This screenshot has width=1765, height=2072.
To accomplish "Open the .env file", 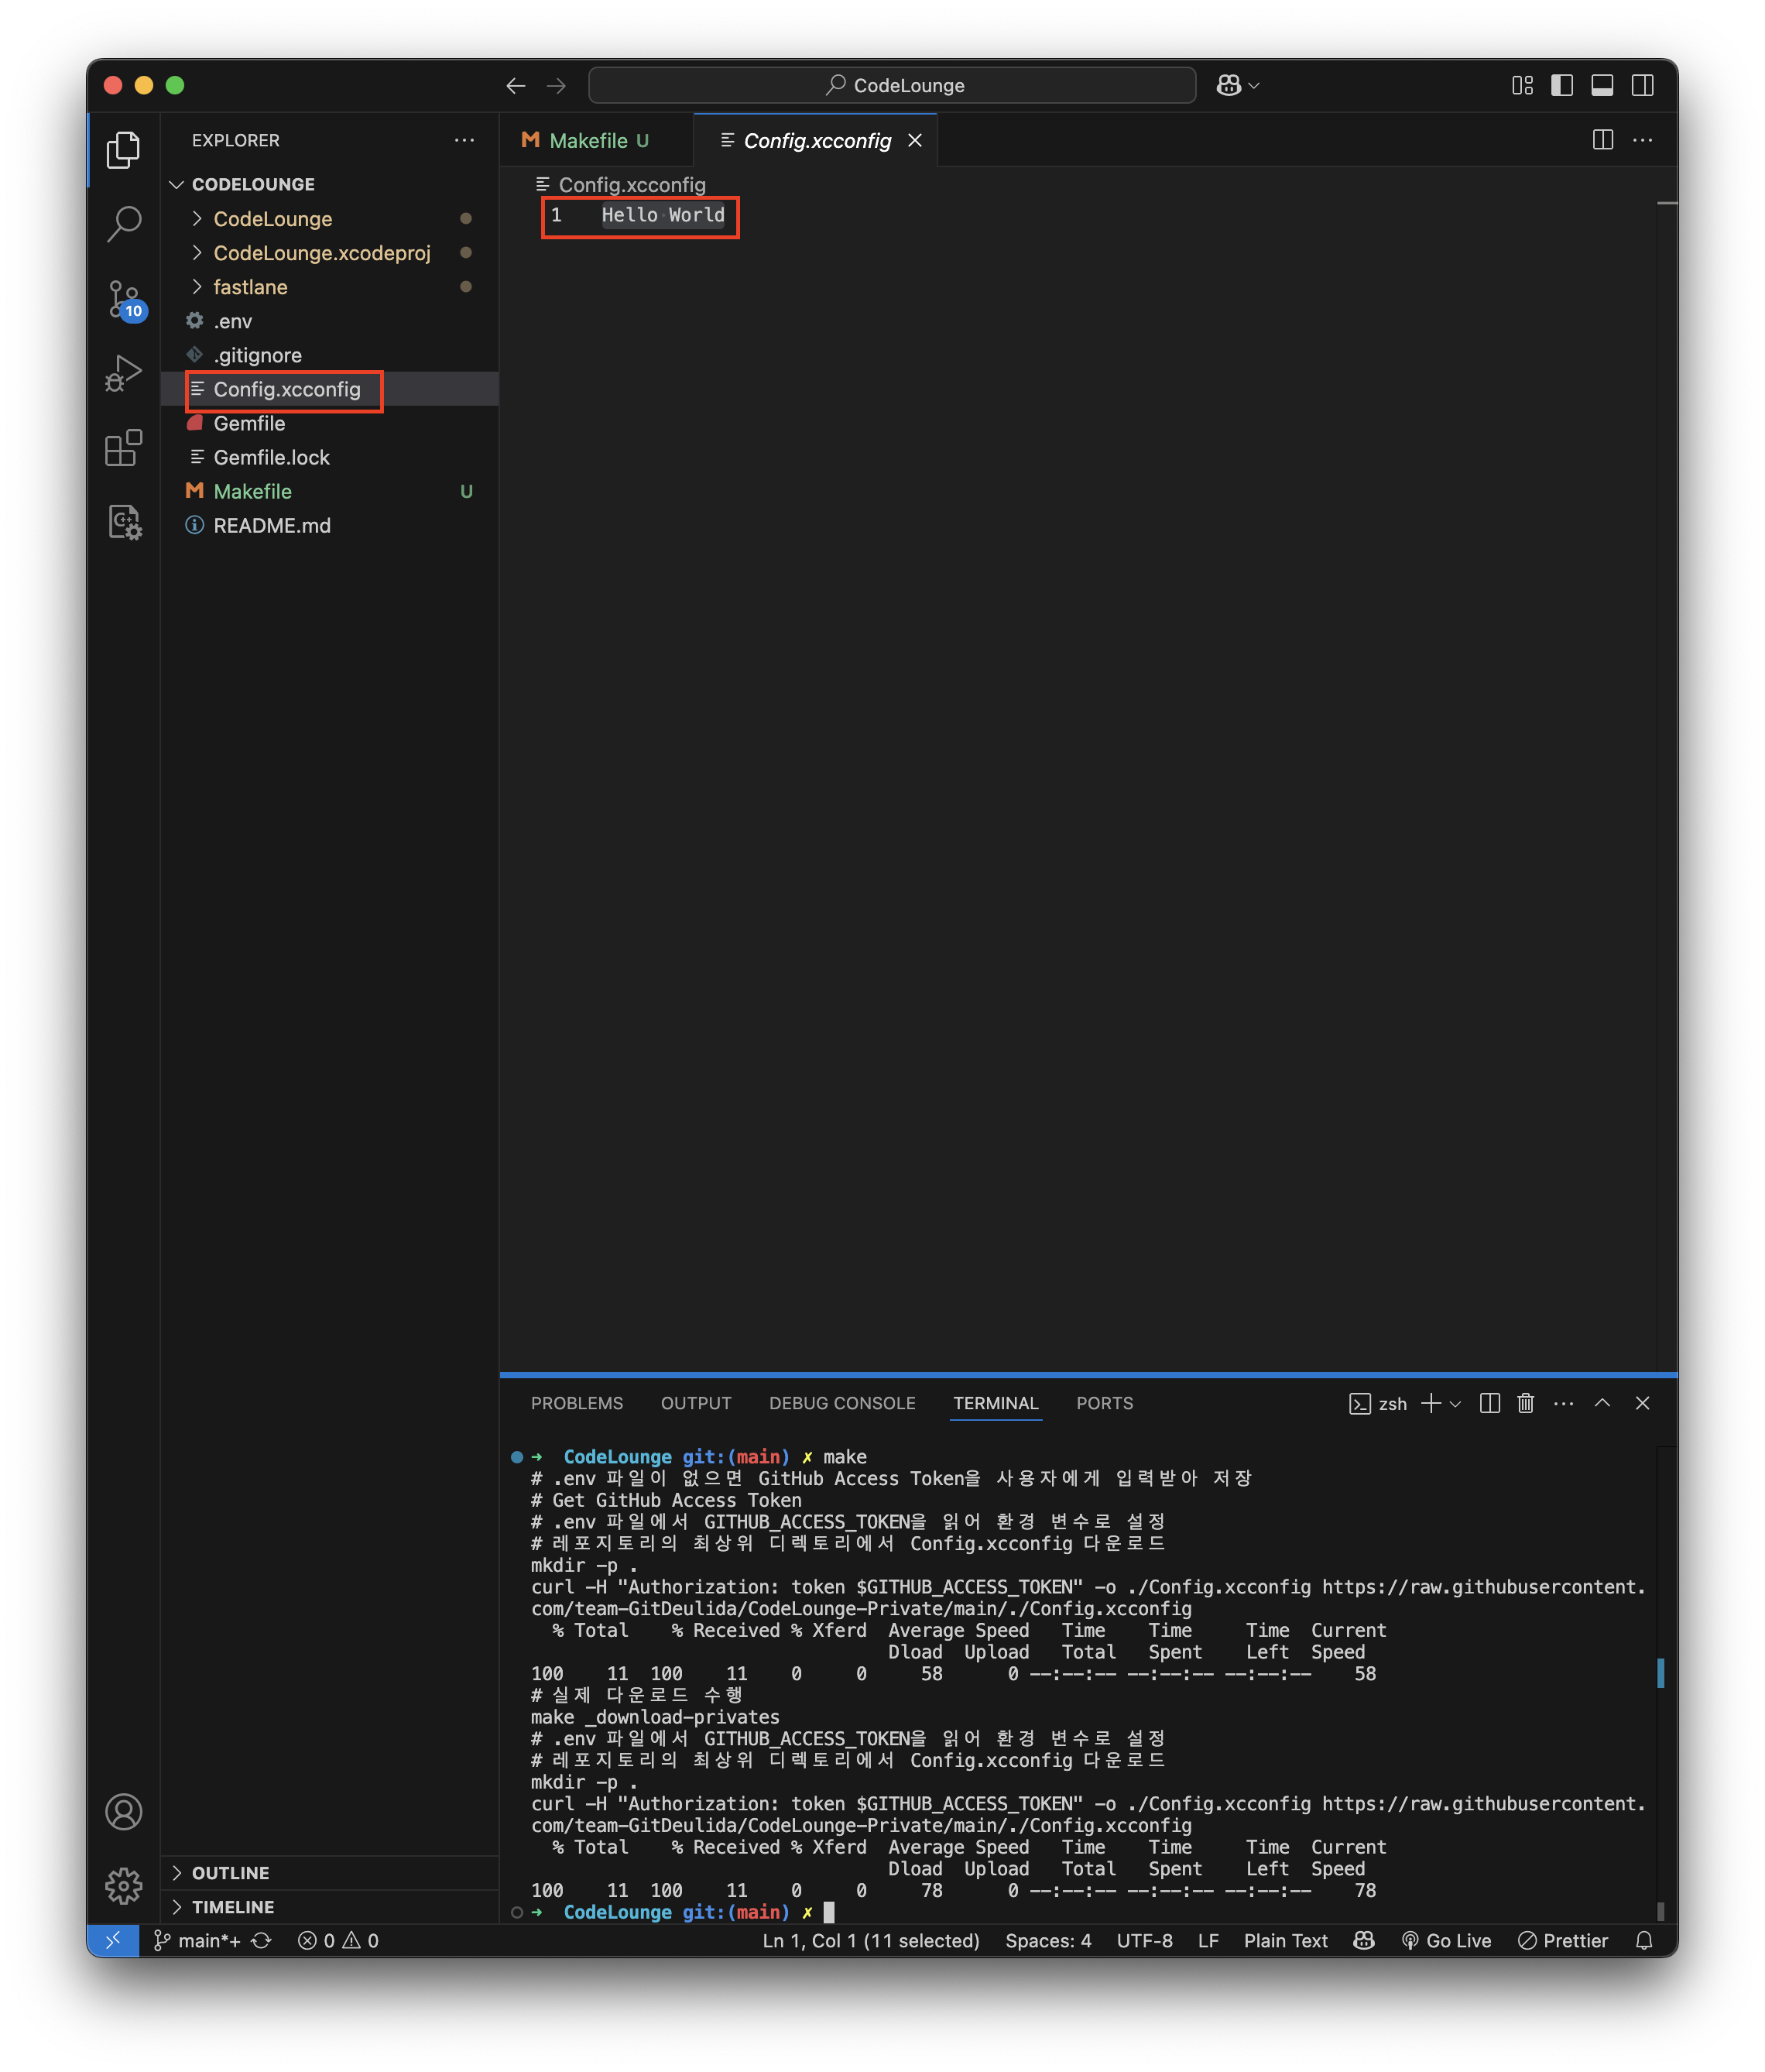I will tap(330, 321).
